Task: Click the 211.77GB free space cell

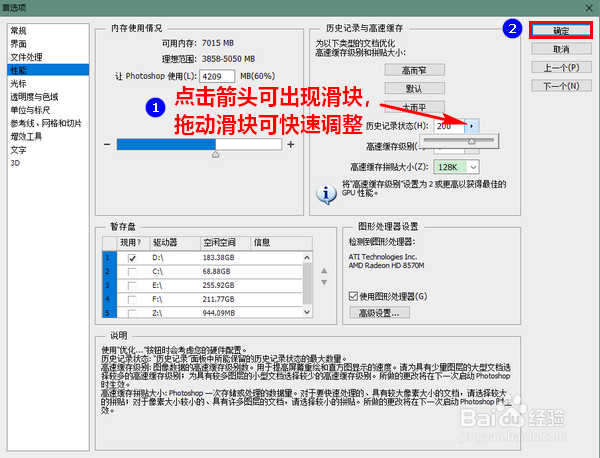Action: [x=218, y=299]
